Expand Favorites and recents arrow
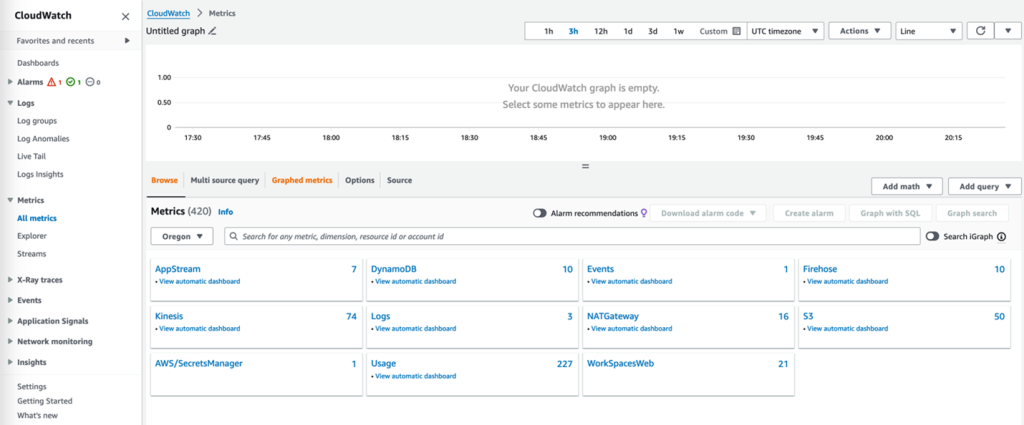 [x=127, y=40]
